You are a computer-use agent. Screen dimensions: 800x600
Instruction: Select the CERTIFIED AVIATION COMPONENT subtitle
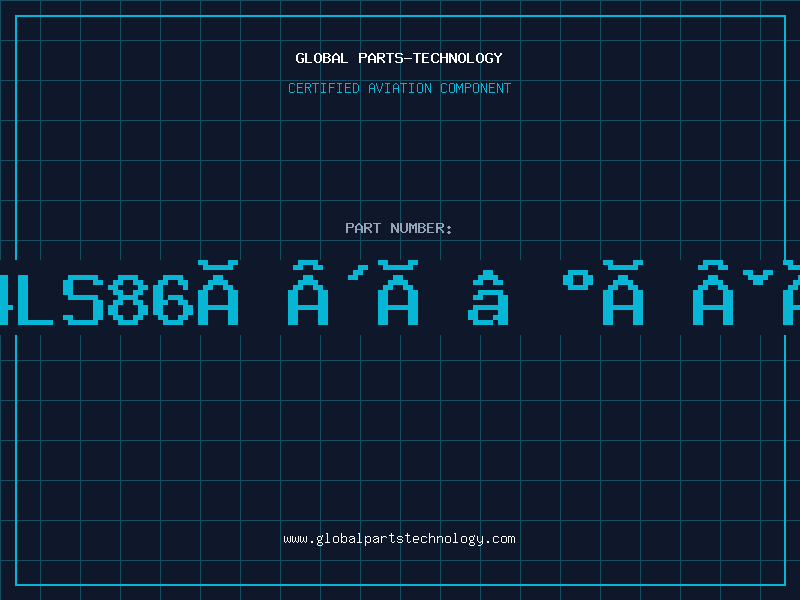pos(399,88)
